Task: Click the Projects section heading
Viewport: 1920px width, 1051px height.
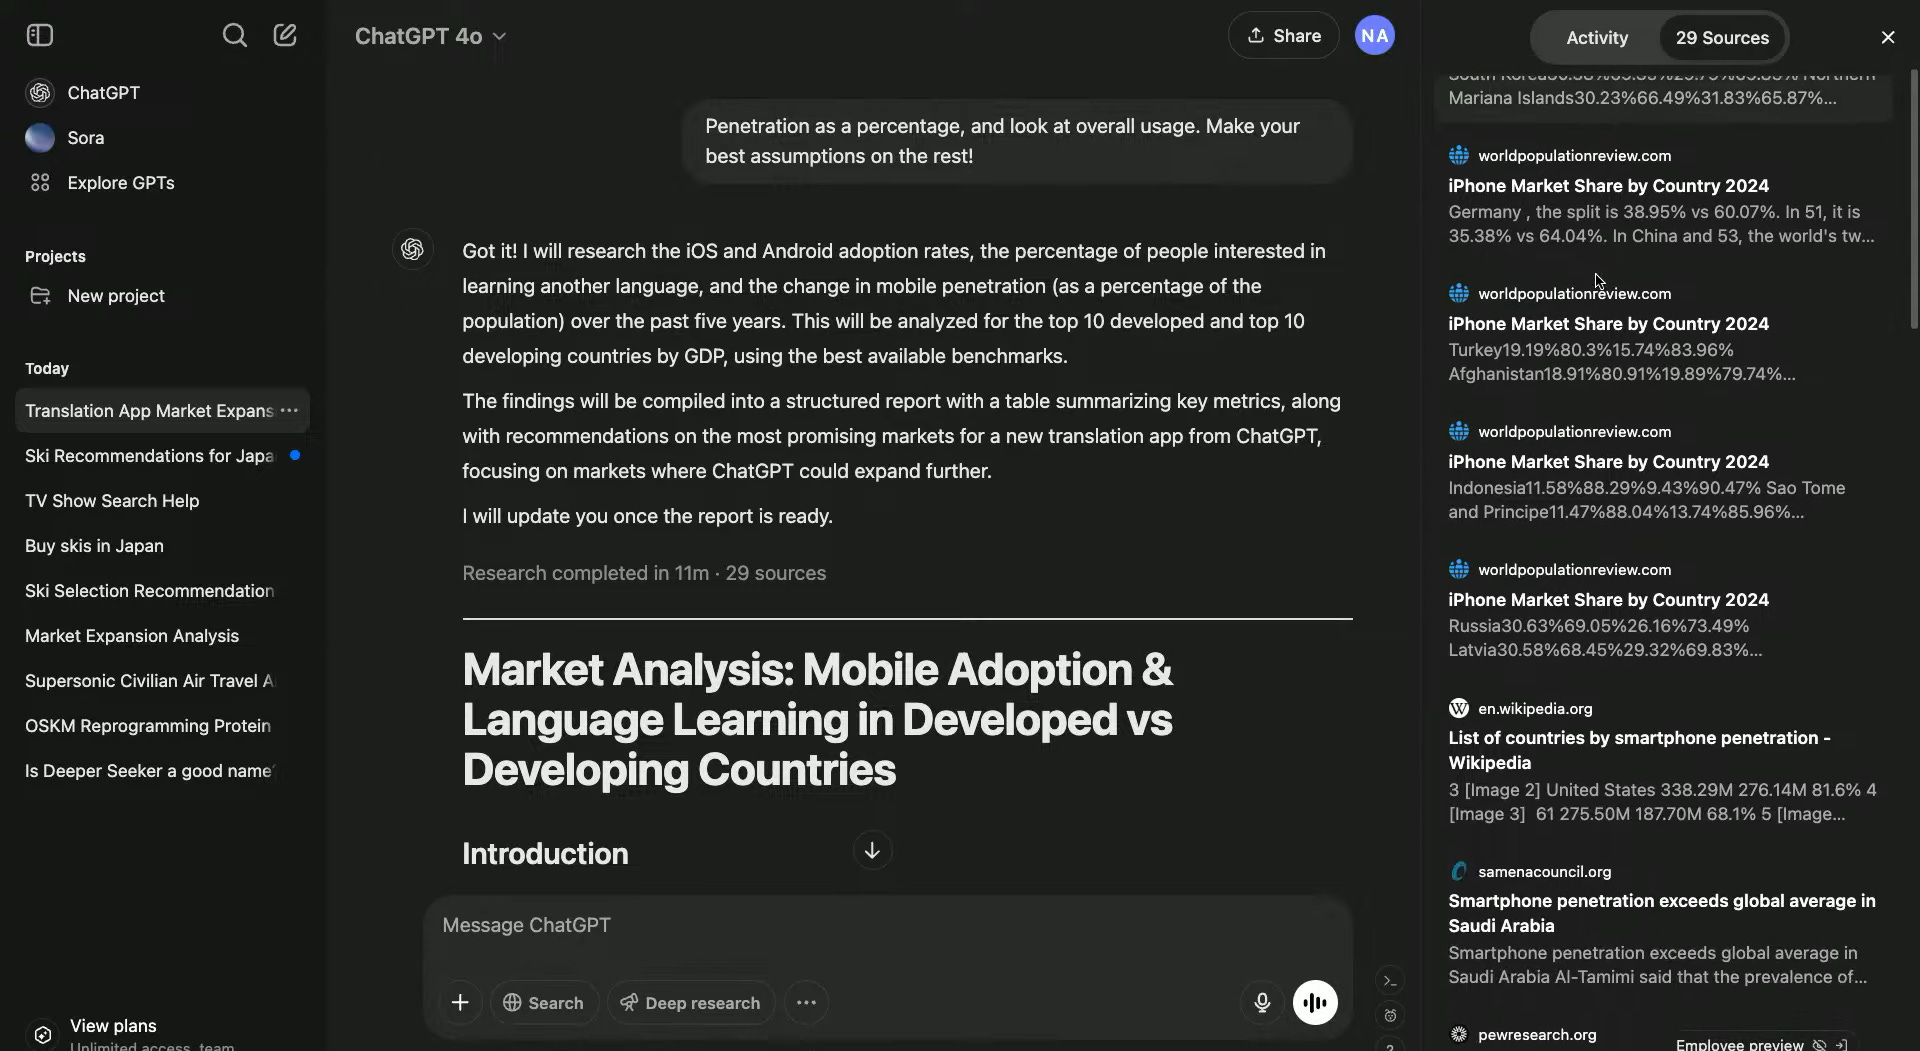Action: pos(55,257)
